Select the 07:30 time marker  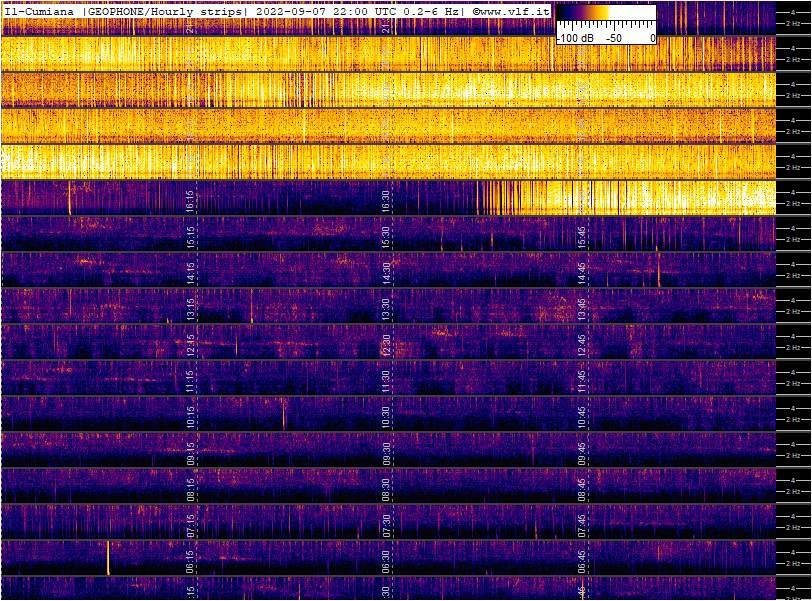pyautogui.click(x=386, y=525)
